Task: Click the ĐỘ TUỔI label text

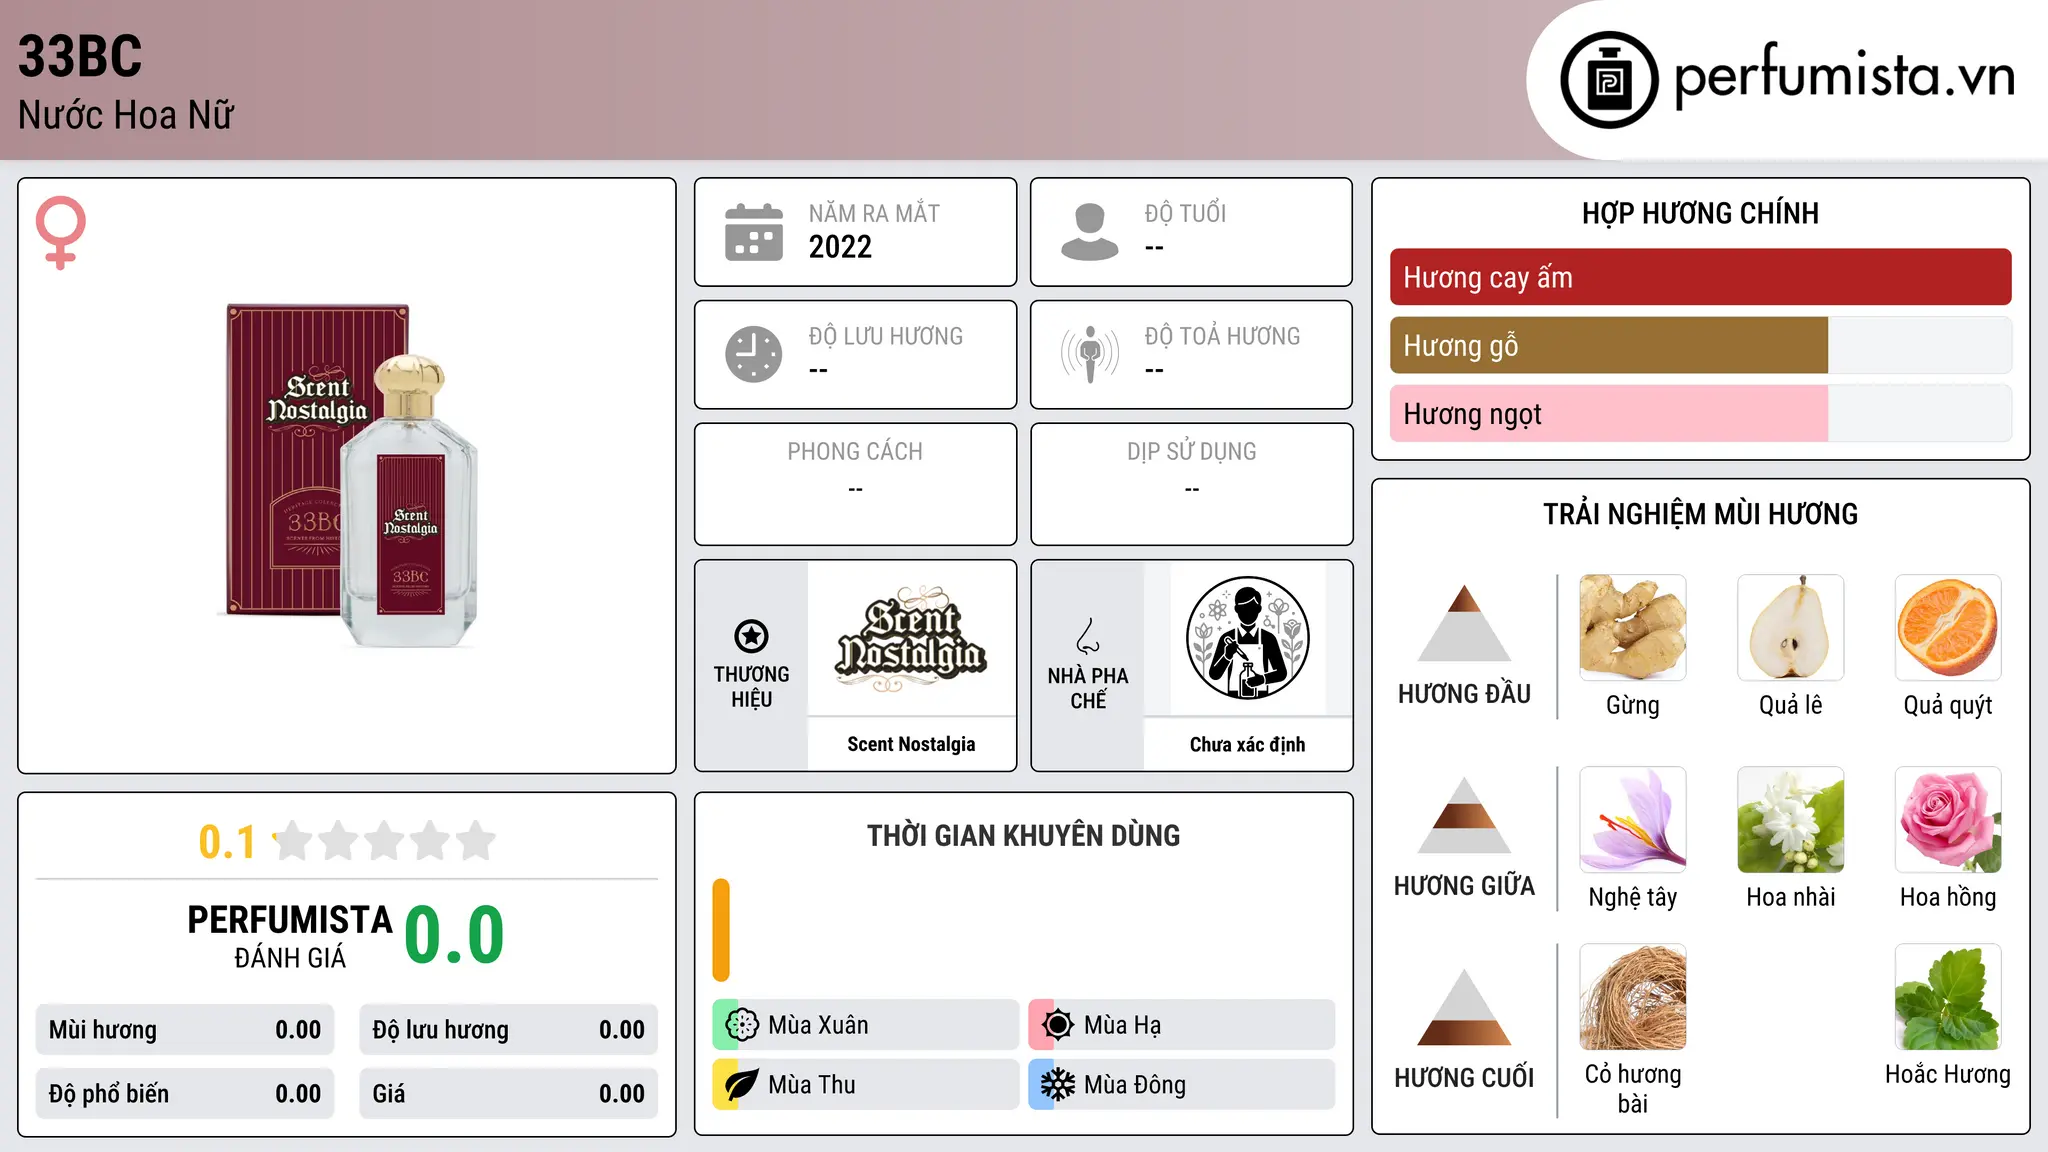Action: [1185, 213]
